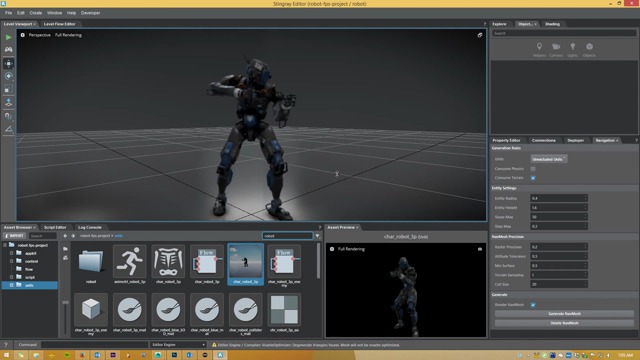The image size is (640, 360).
Task: Enable the Consume Physics checkbox
Action: [x=533, y=169]
